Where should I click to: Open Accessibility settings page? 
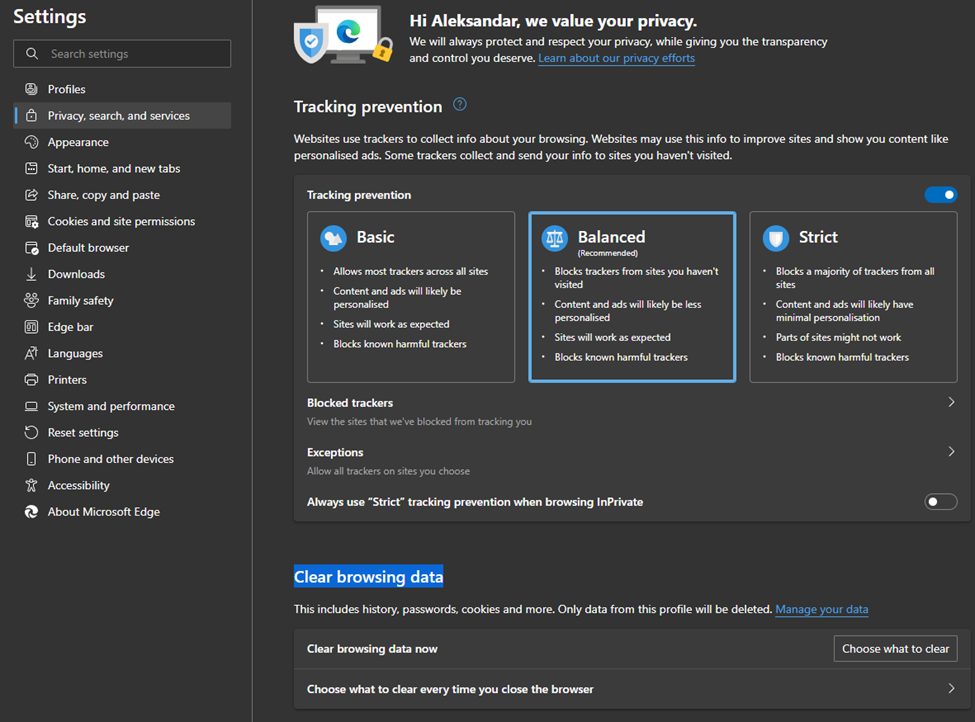point(122,485)
